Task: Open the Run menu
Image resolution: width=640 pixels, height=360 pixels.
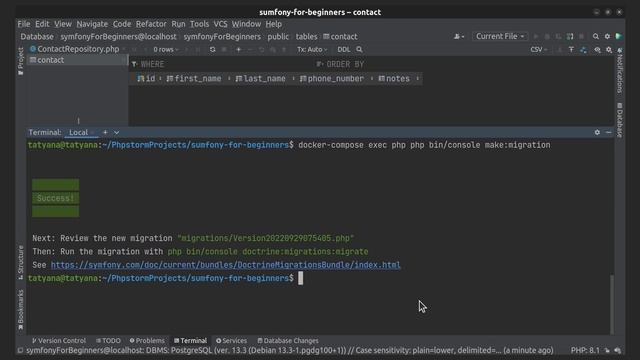Action: [x=178, y=24]
